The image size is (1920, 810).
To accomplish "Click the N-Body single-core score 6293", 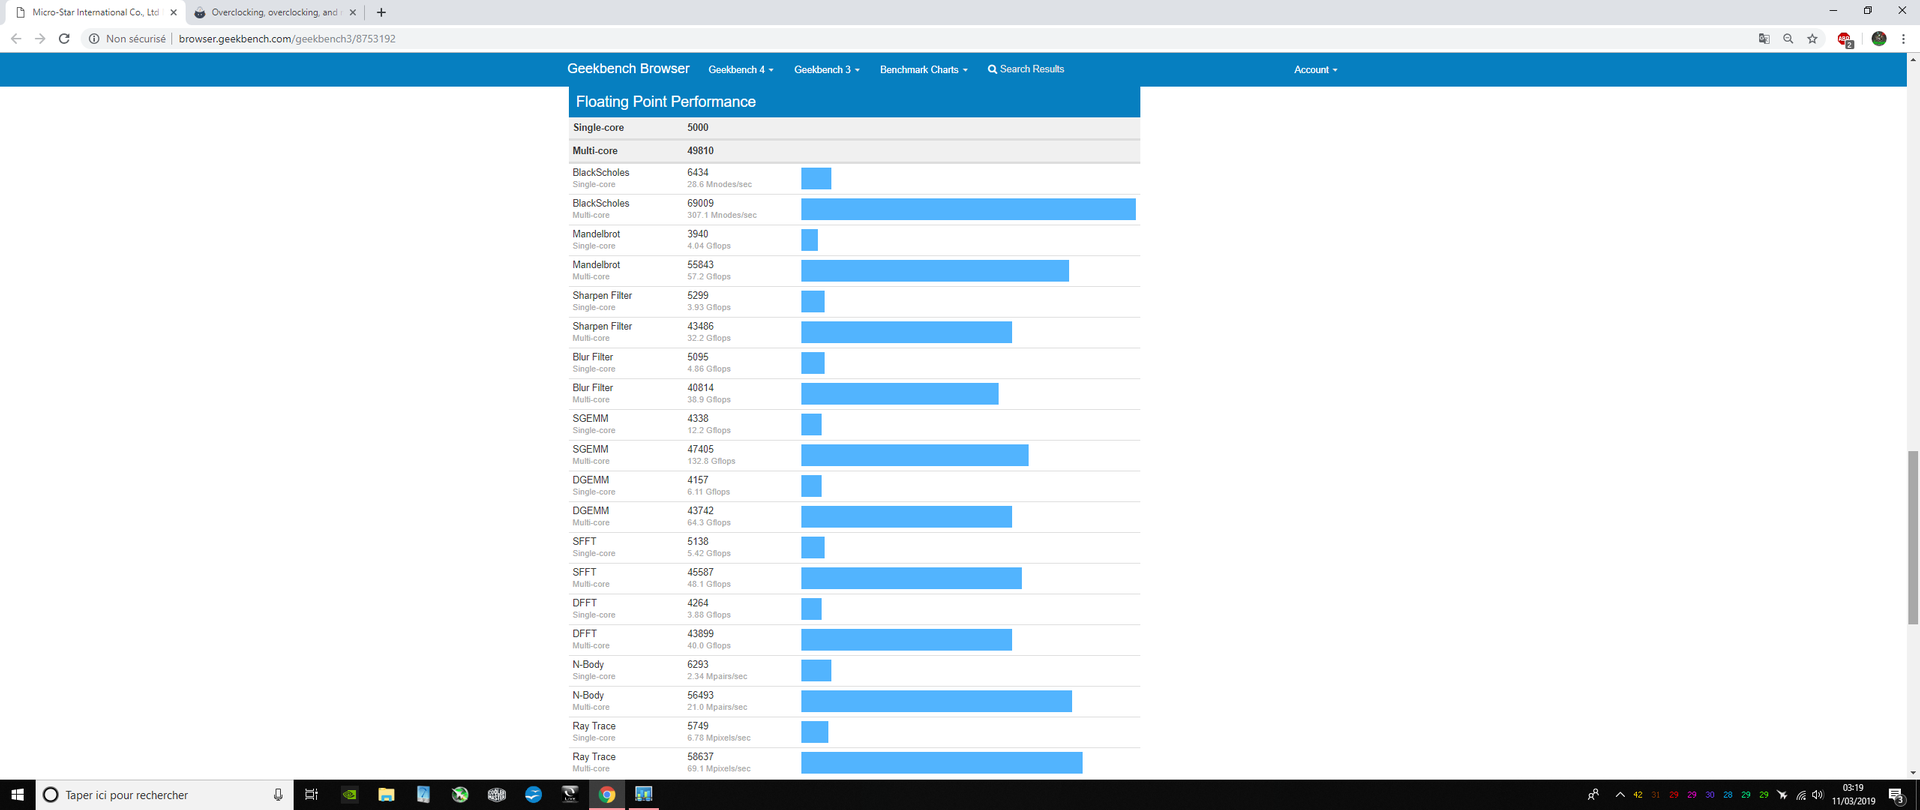I will [x=698, y=665].
